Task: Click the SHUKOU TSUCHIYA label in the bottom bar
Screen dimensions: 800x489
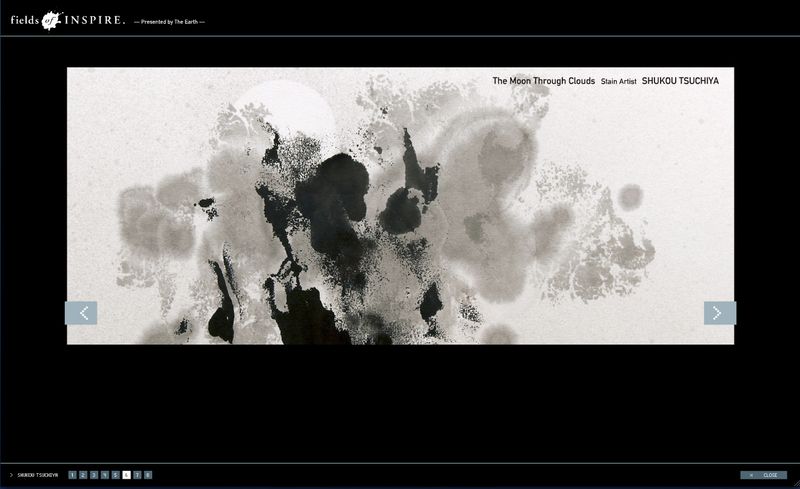Action: pyautogui.click(x=38, y=475)
